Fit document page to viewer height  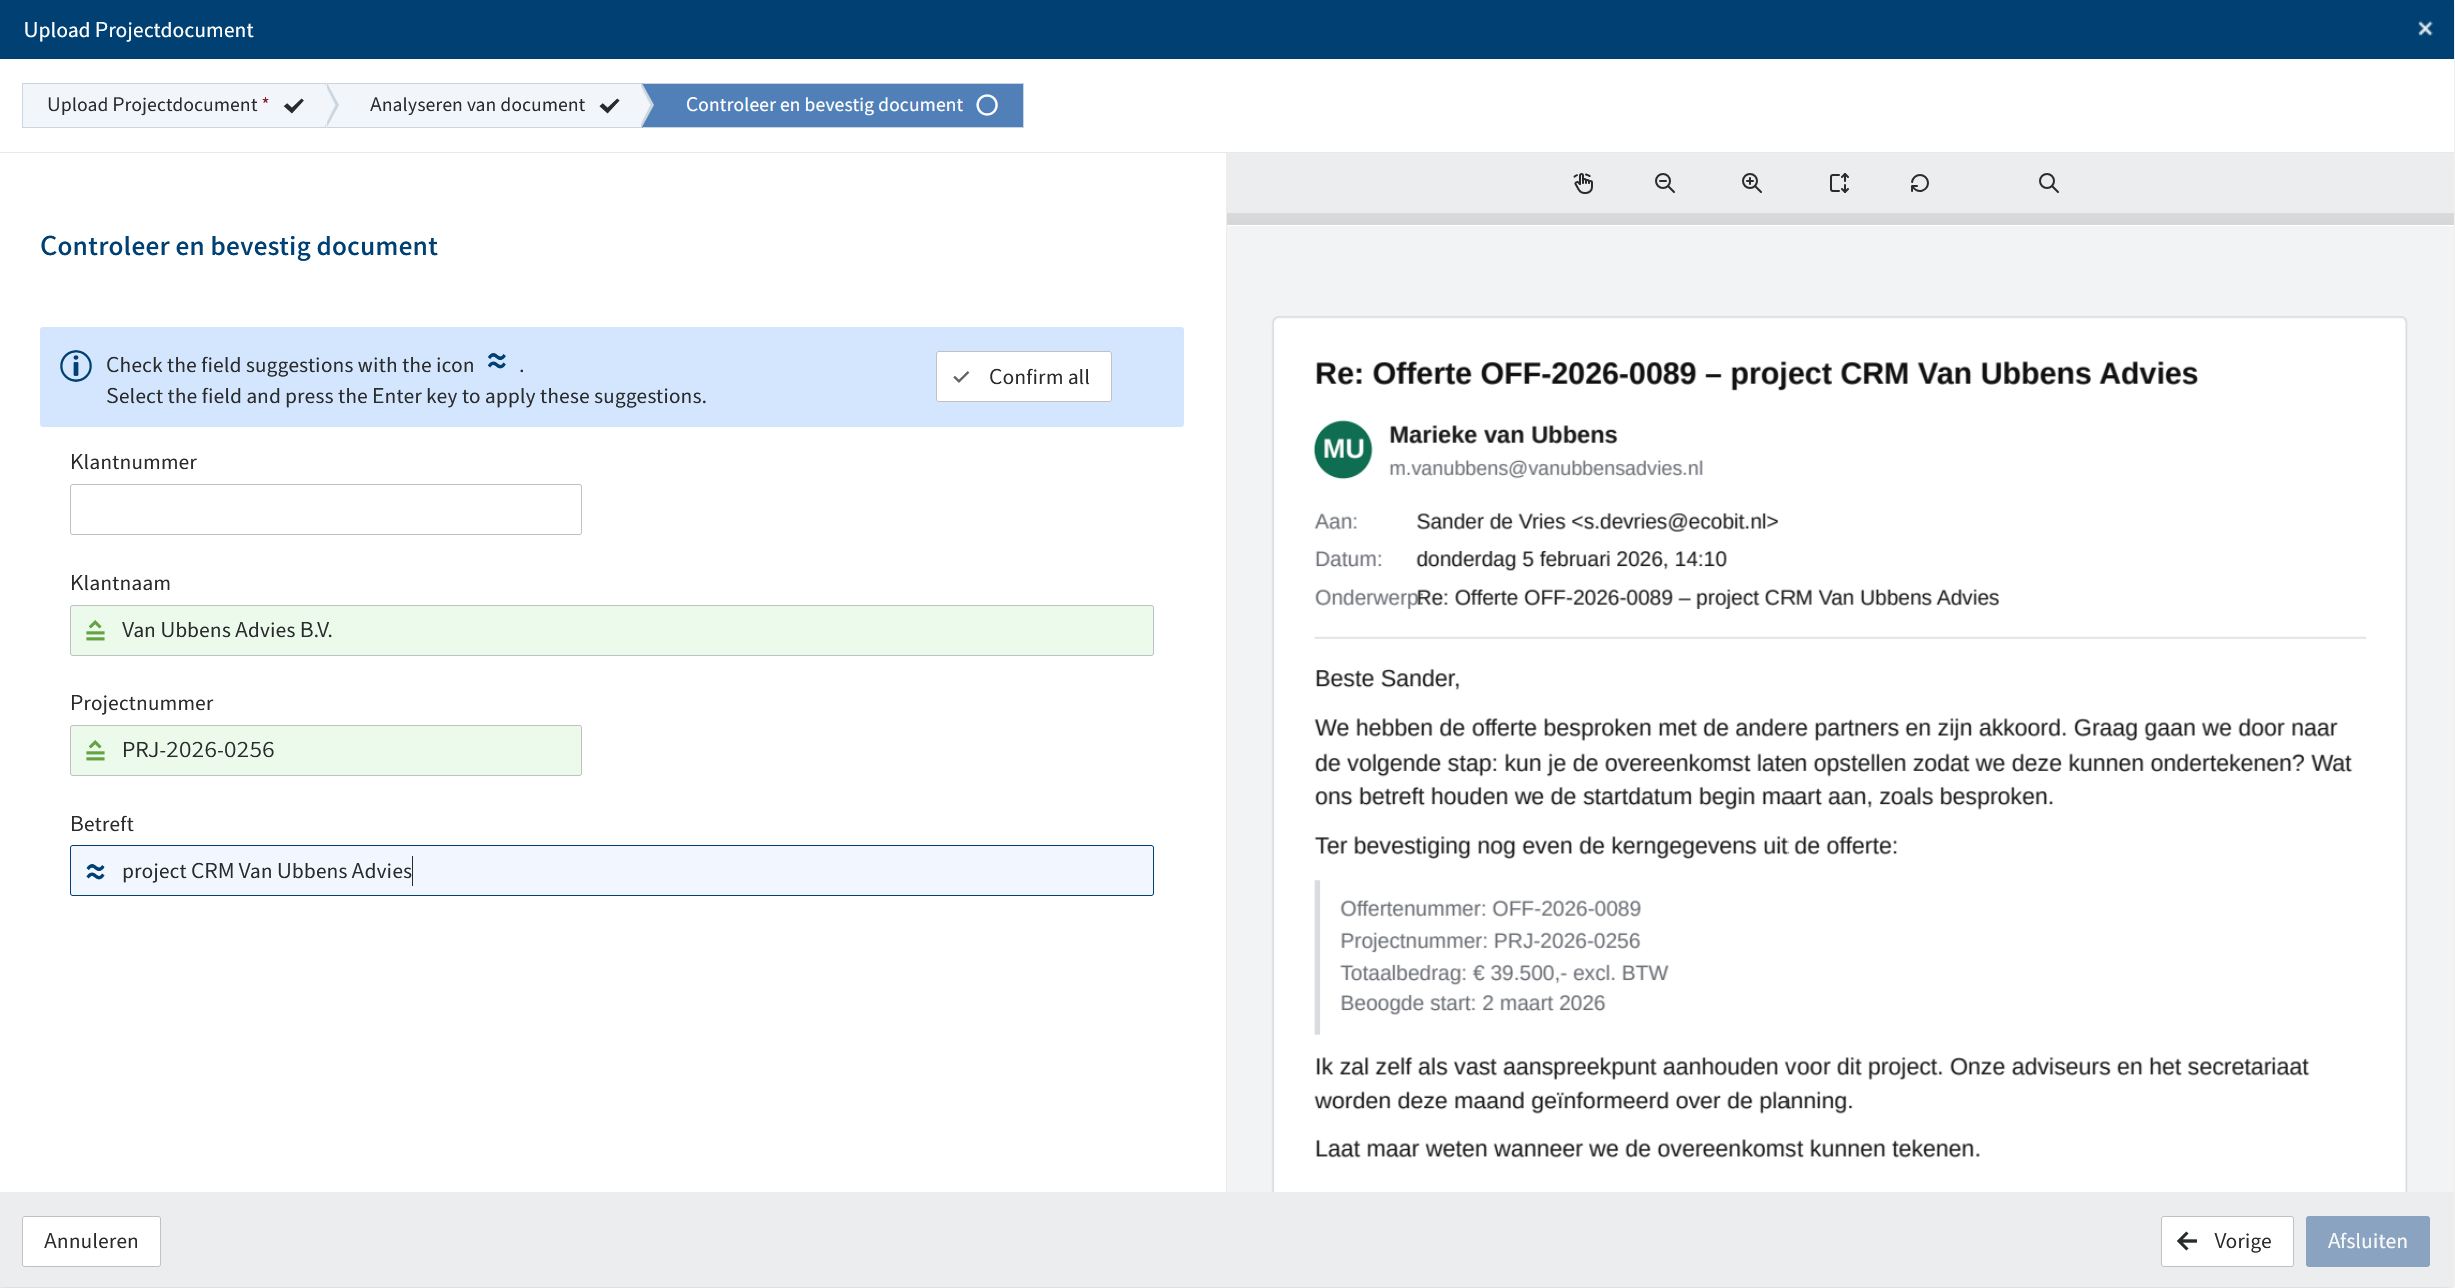(x=1839, y=183)
